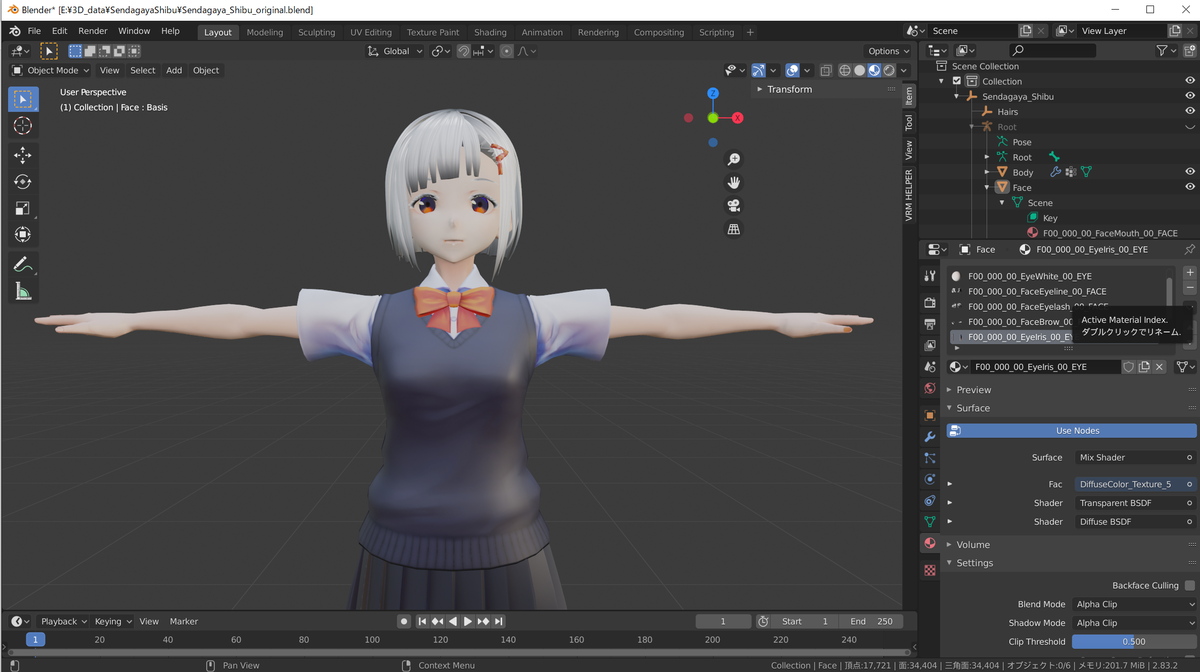1200x672 pixels.
Task: Choose the Annotate tool
Action: tap(23, 265)
